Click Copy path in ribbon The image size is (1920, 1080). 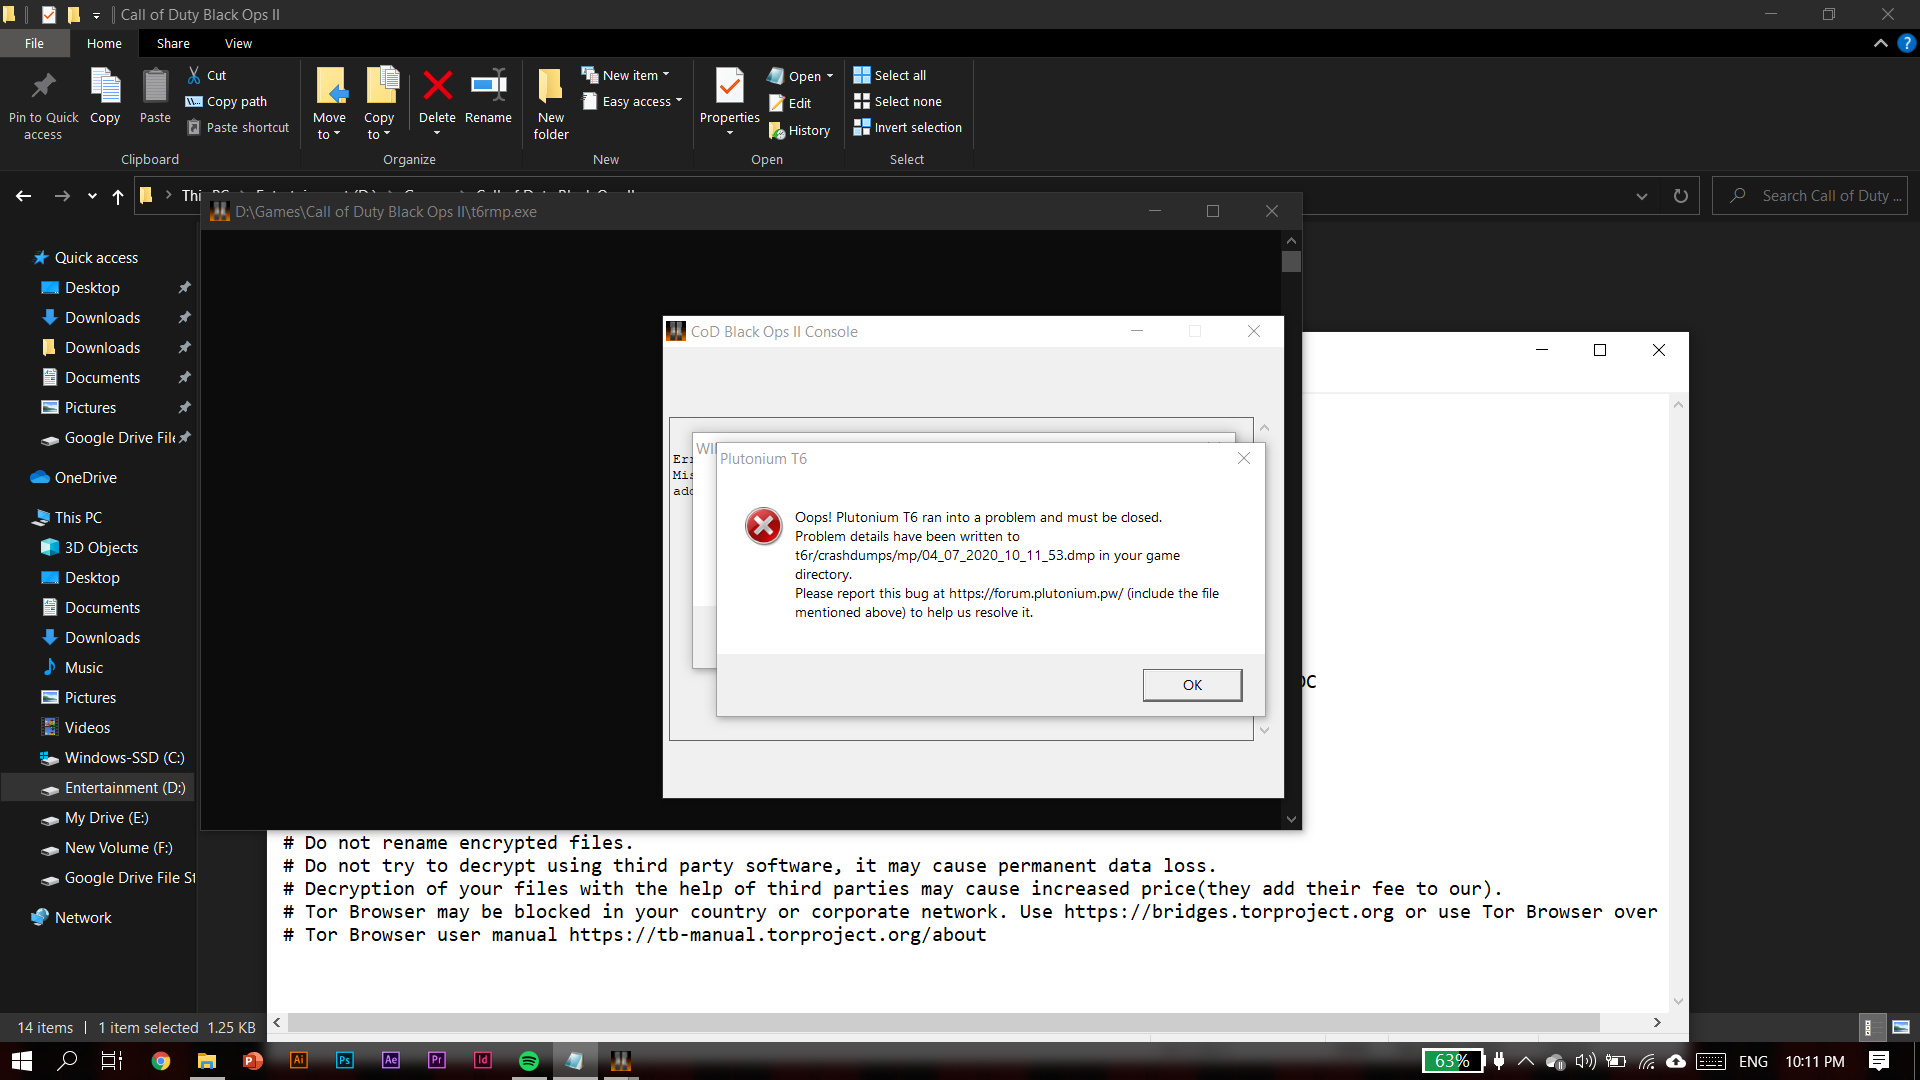(x=227, y=101)
